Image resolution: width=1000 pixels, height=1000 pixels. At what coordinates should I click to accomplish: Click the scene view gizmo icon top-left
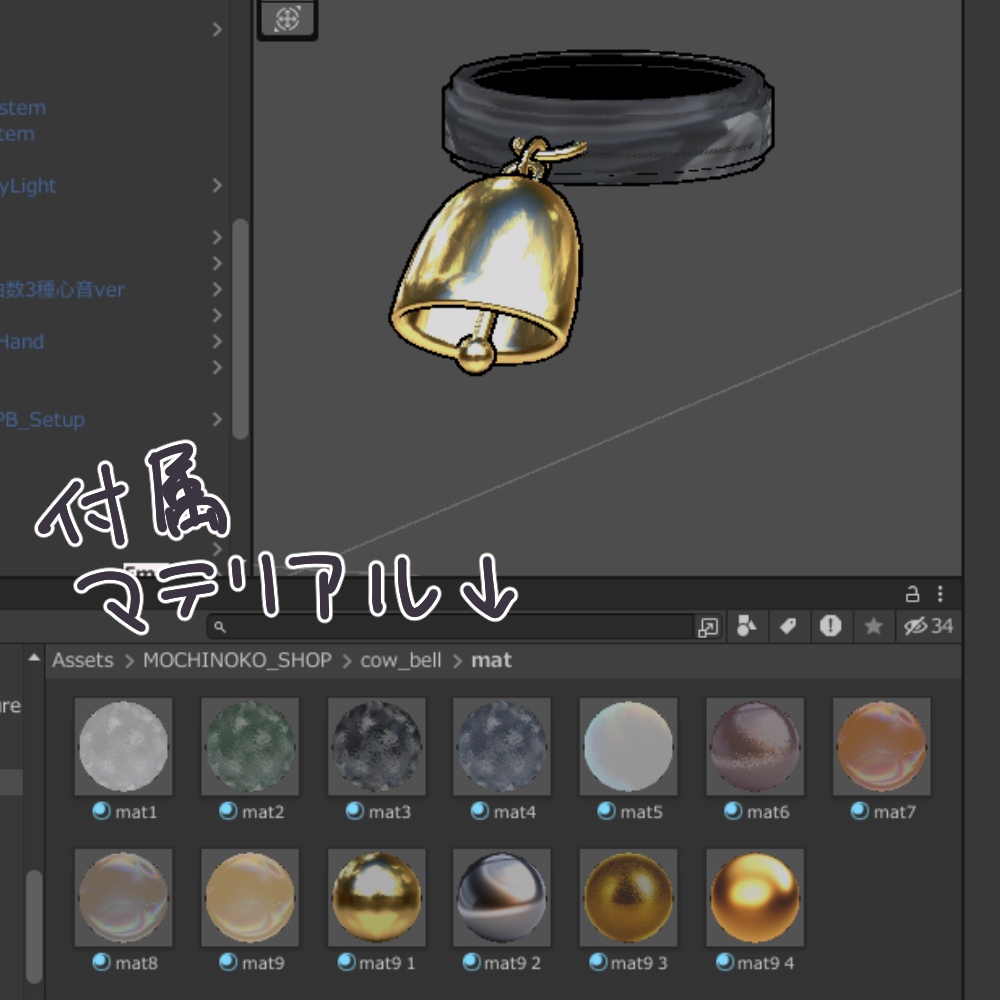coord(288,20)
